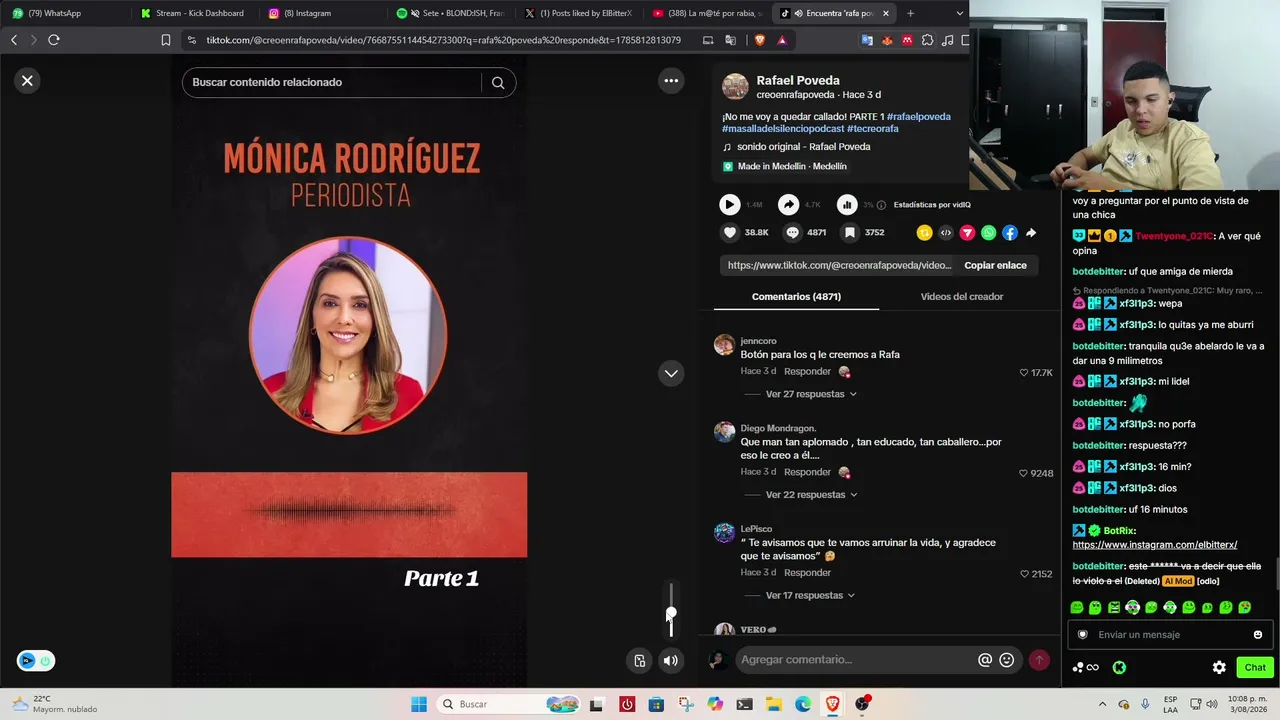Viewport: 1280px width, 720px height.
Task: Open the #masalladelsilenciopodcast hashtag link
Action: 783,128
